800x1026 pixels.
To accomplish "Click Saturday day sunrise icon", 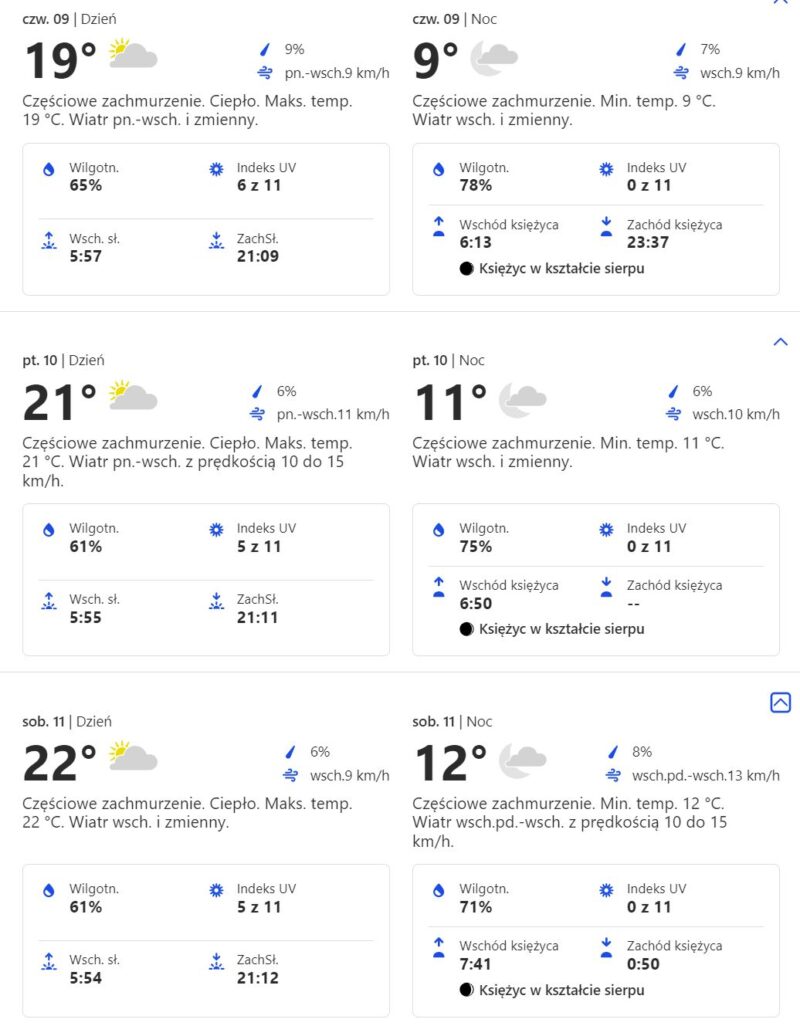I will [x=48, y=961].
